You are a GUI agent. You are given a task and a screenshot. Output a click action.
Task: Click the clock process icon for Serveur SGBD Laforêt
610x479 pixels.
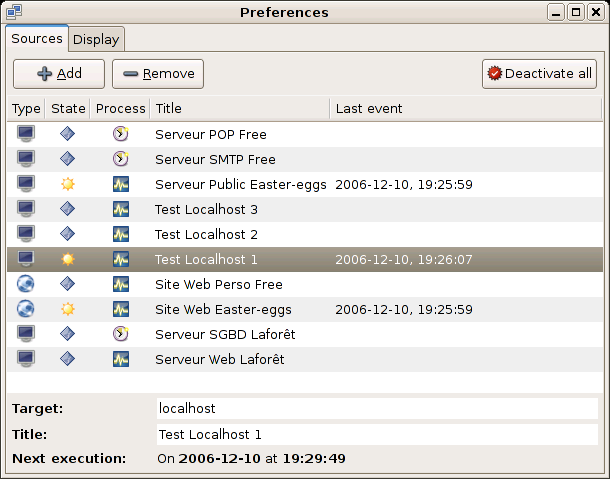pyautogui.click(x=121, y=334)
